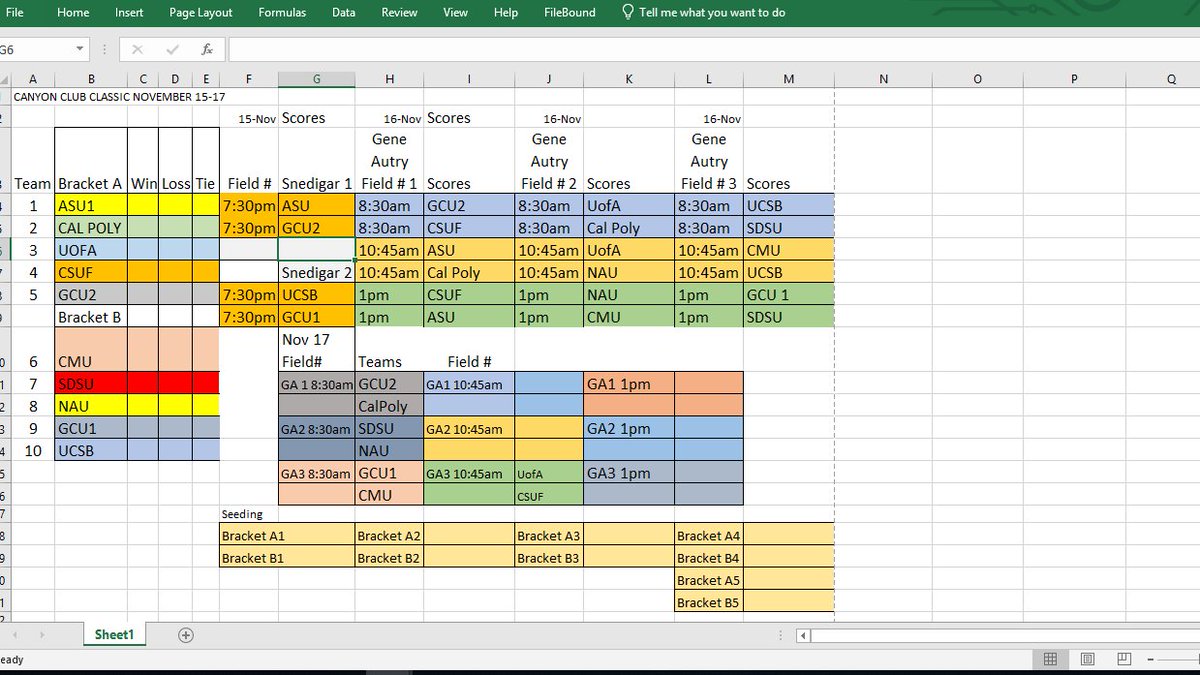Click the previous sheet navigation arrow
The image size is (1200, 675).
point(17,634)
